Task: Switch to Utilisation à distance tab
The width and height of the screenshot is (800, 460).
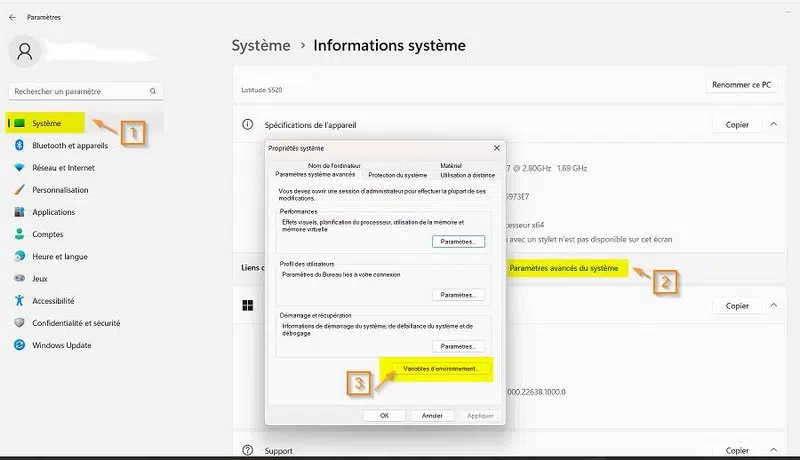Action: pos(467,175)
